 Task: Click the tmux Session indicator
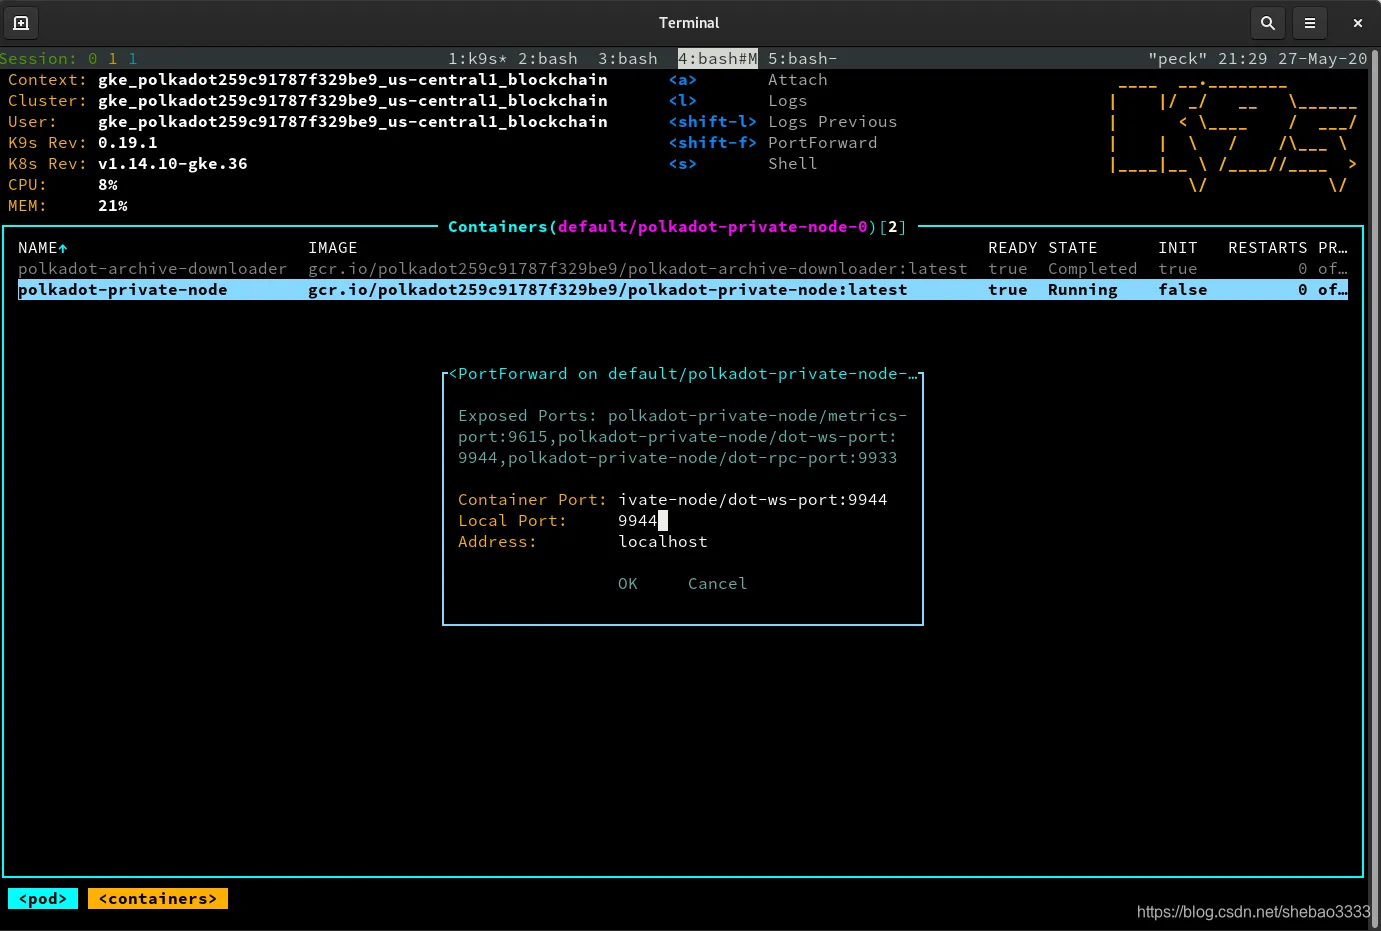(x=68, y=59)
